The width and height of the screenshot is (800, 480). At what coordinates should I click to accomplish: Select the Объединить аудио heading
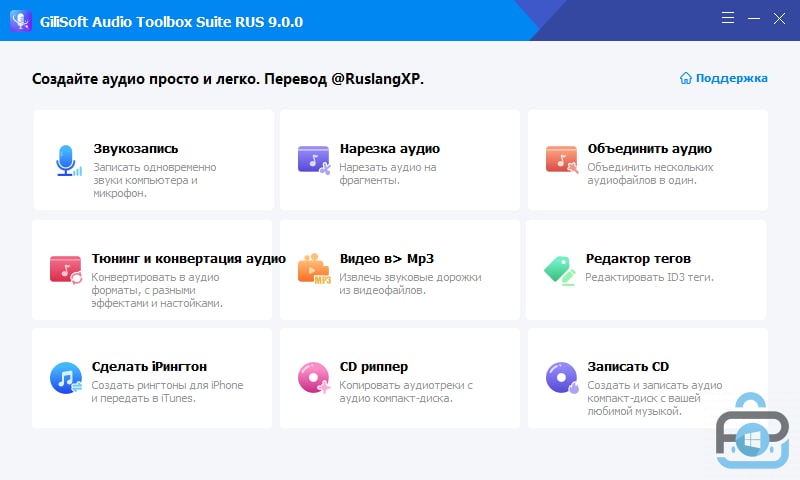click(649, 148)
